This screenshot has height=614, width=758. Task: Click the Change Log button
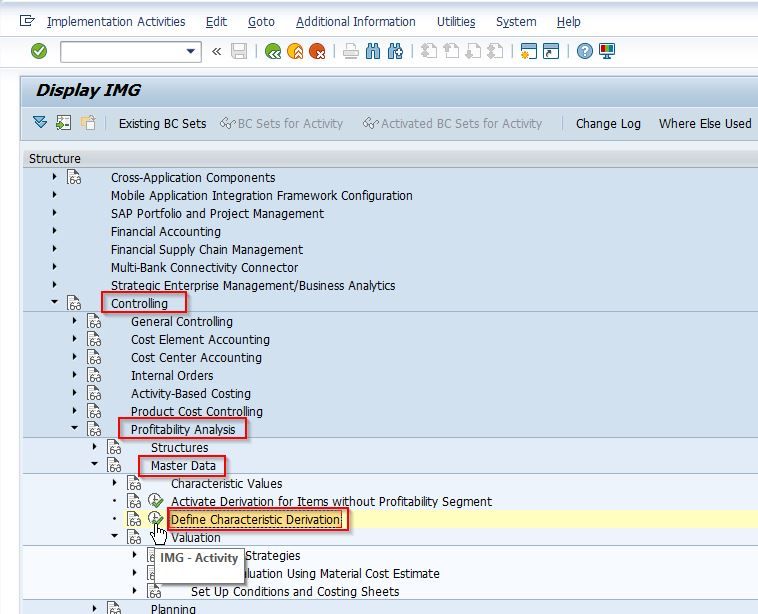[608, 124]
